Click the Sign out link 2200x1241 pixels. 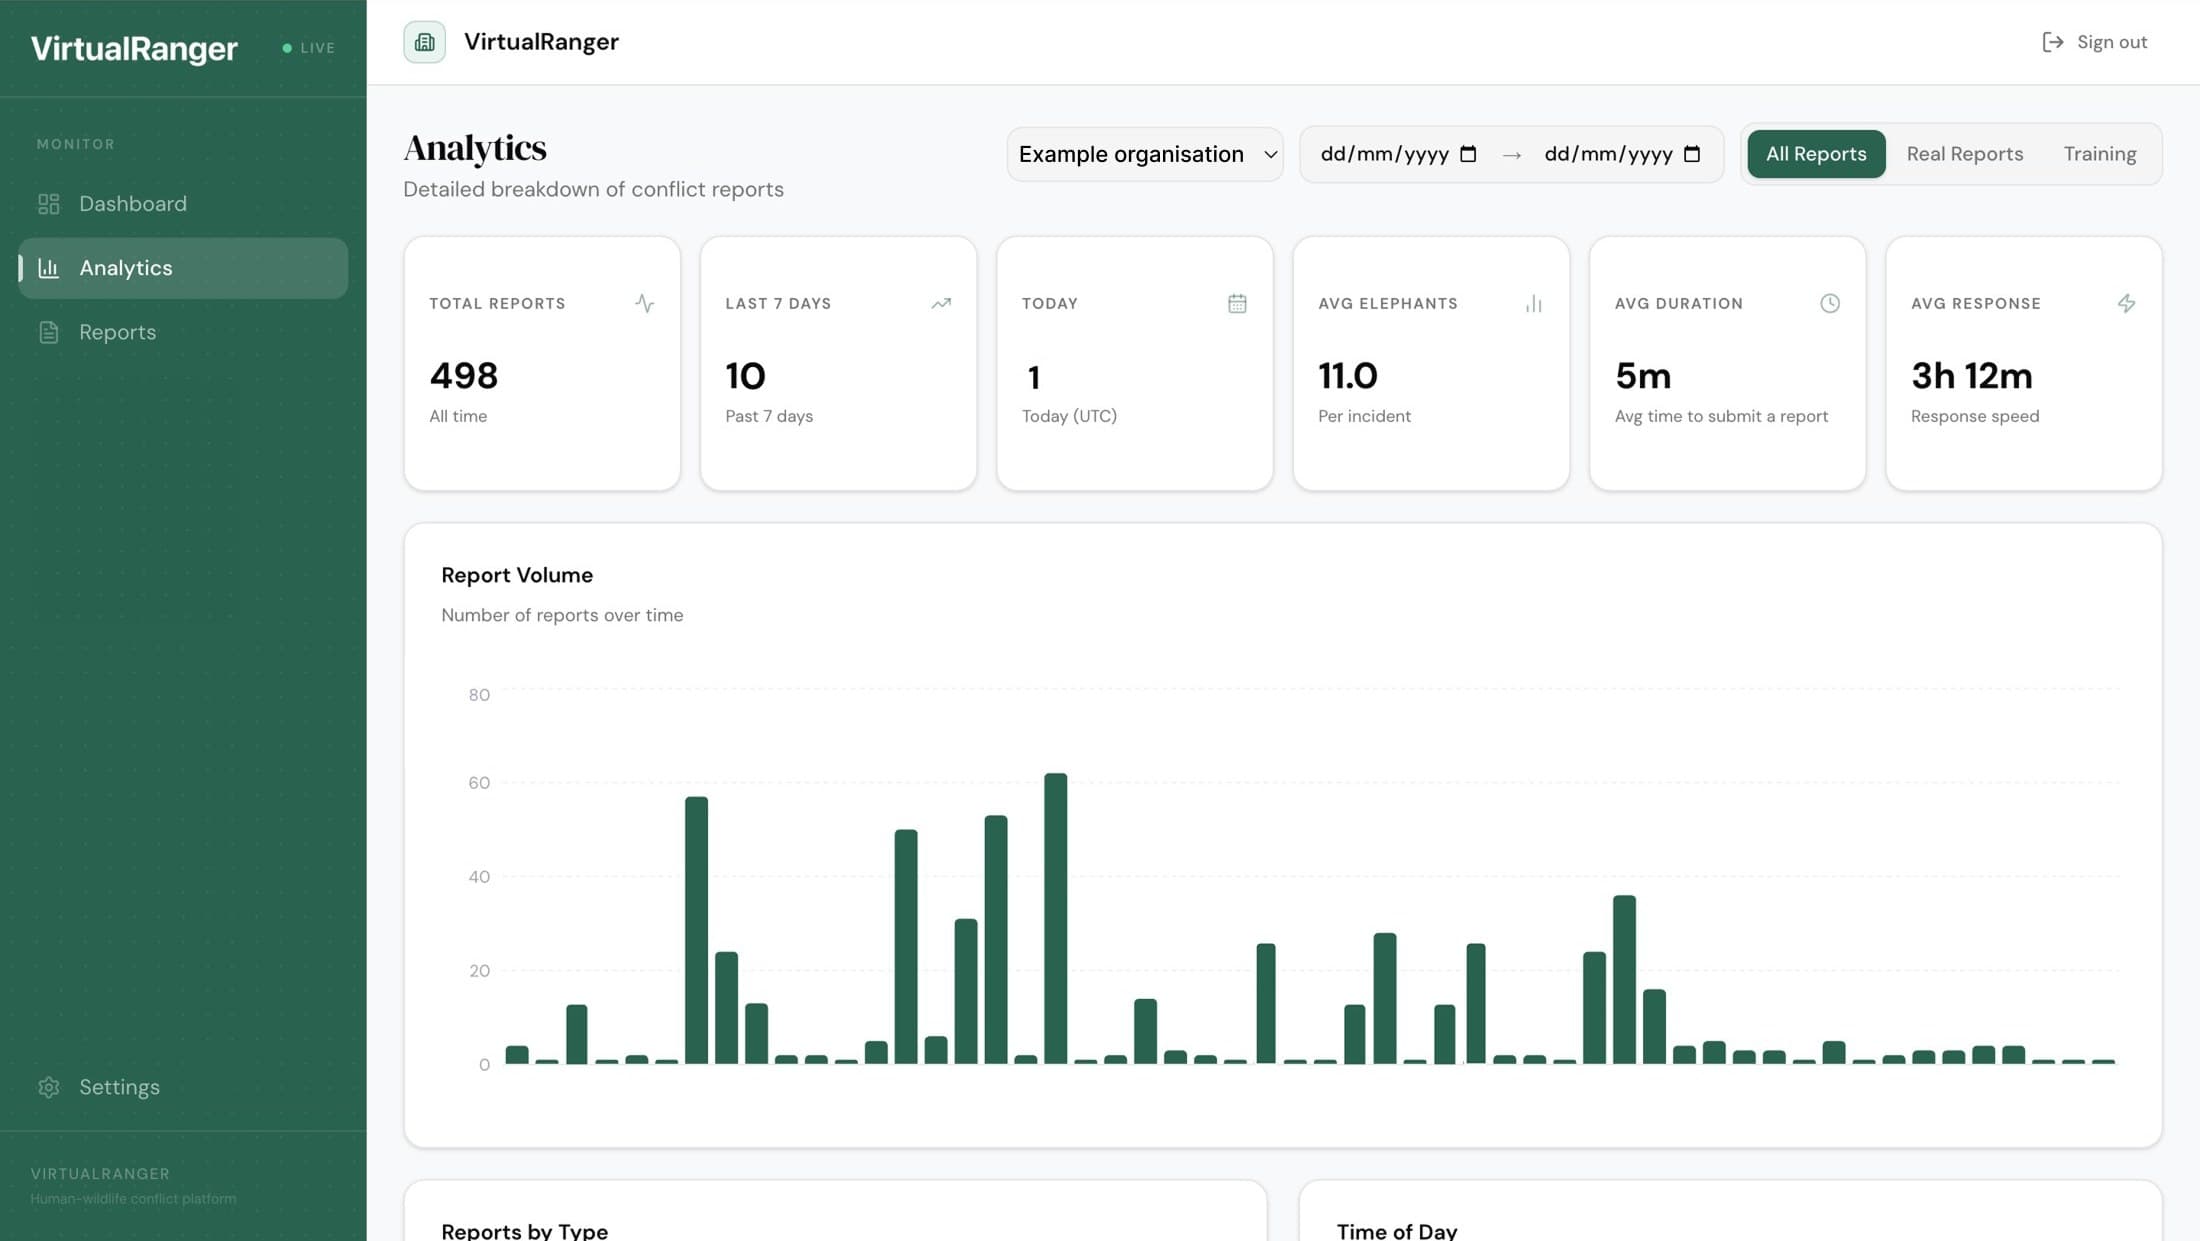pos(2094,42)
